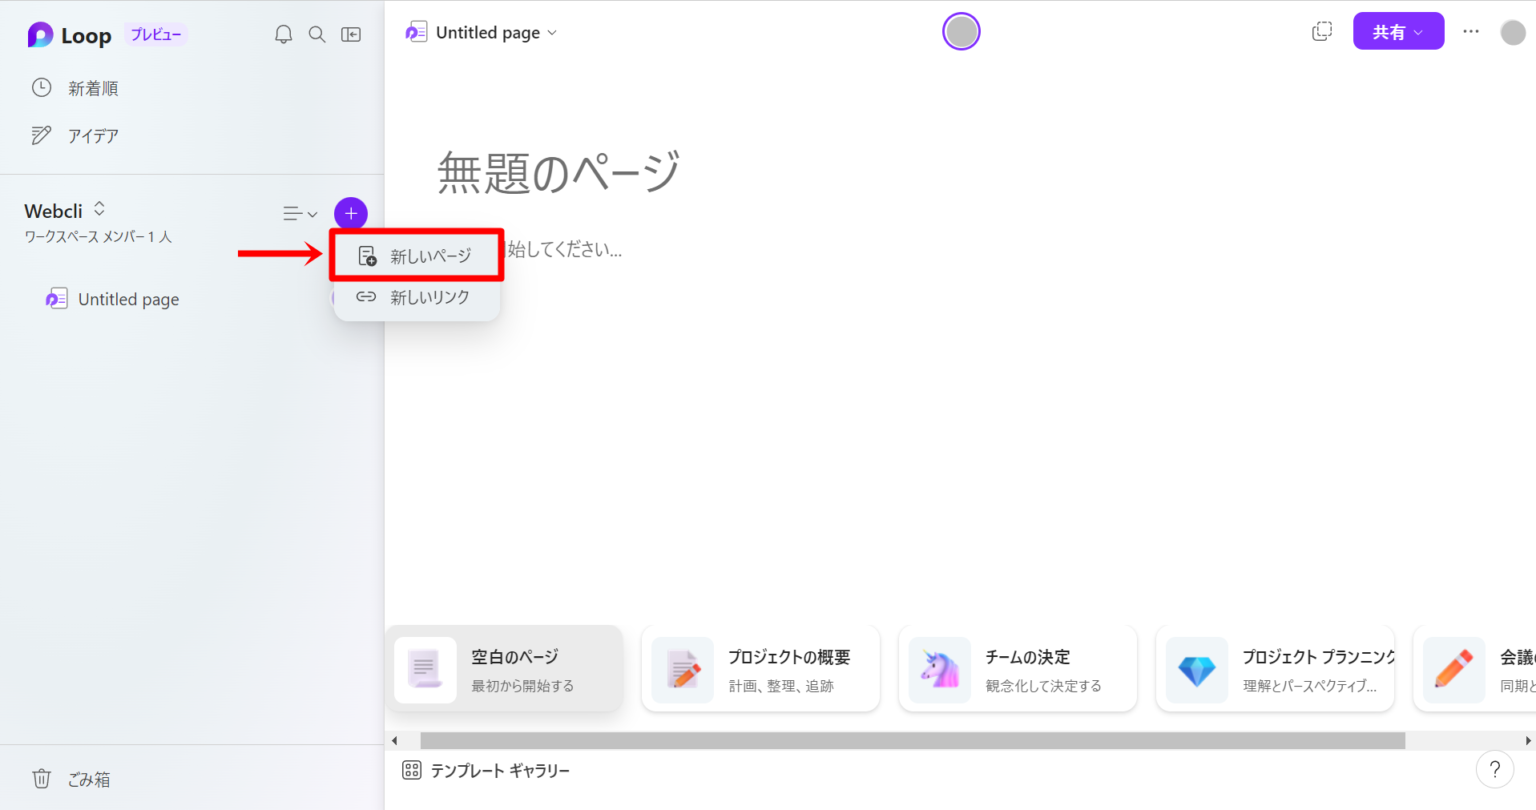Copy the page as a Loop component
The width and height of the screenshot is (1536, 810).
pyautogui.click(x=1321, y=31)
